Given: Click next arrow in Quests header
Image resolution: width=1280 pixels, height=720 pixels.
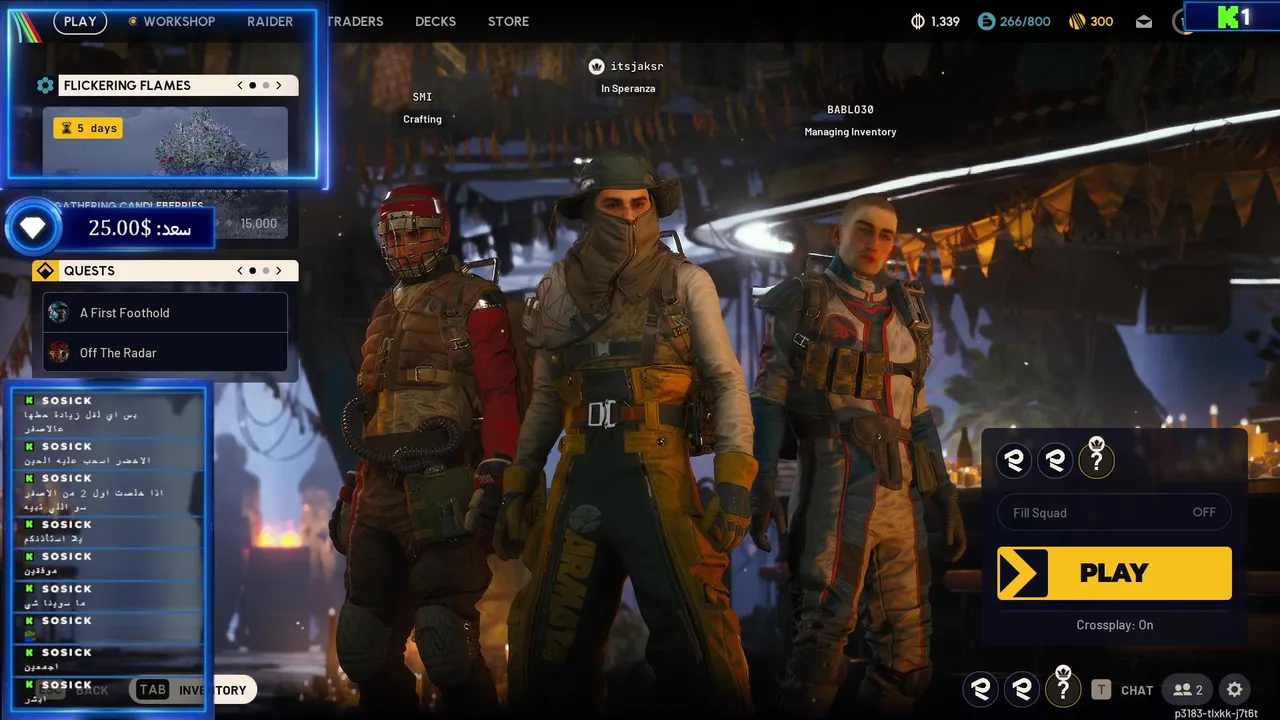Looking at the screenshot, I should 279,271.
